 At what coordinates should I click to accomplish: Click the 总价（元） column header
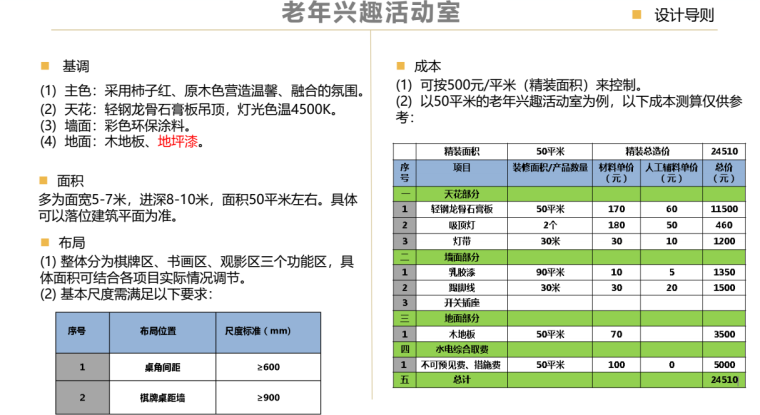click(x=723, y=172)
